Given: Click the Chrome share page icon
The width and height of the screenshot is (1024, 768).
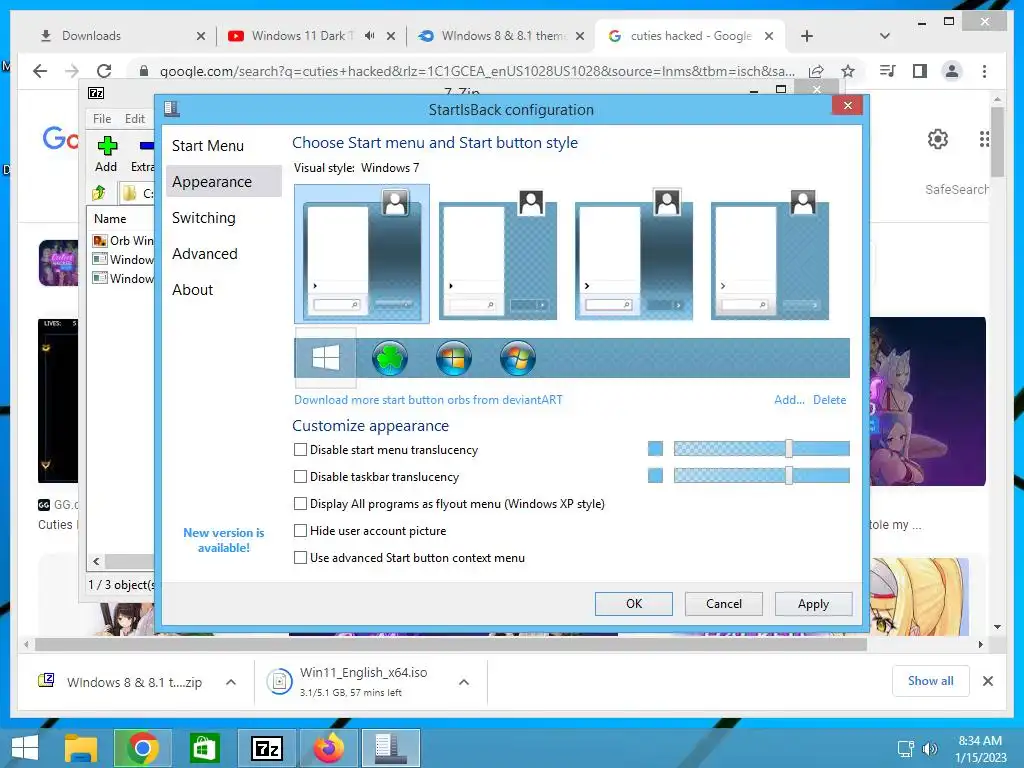Looking at the screenshot, I should [x=816, y=71].
